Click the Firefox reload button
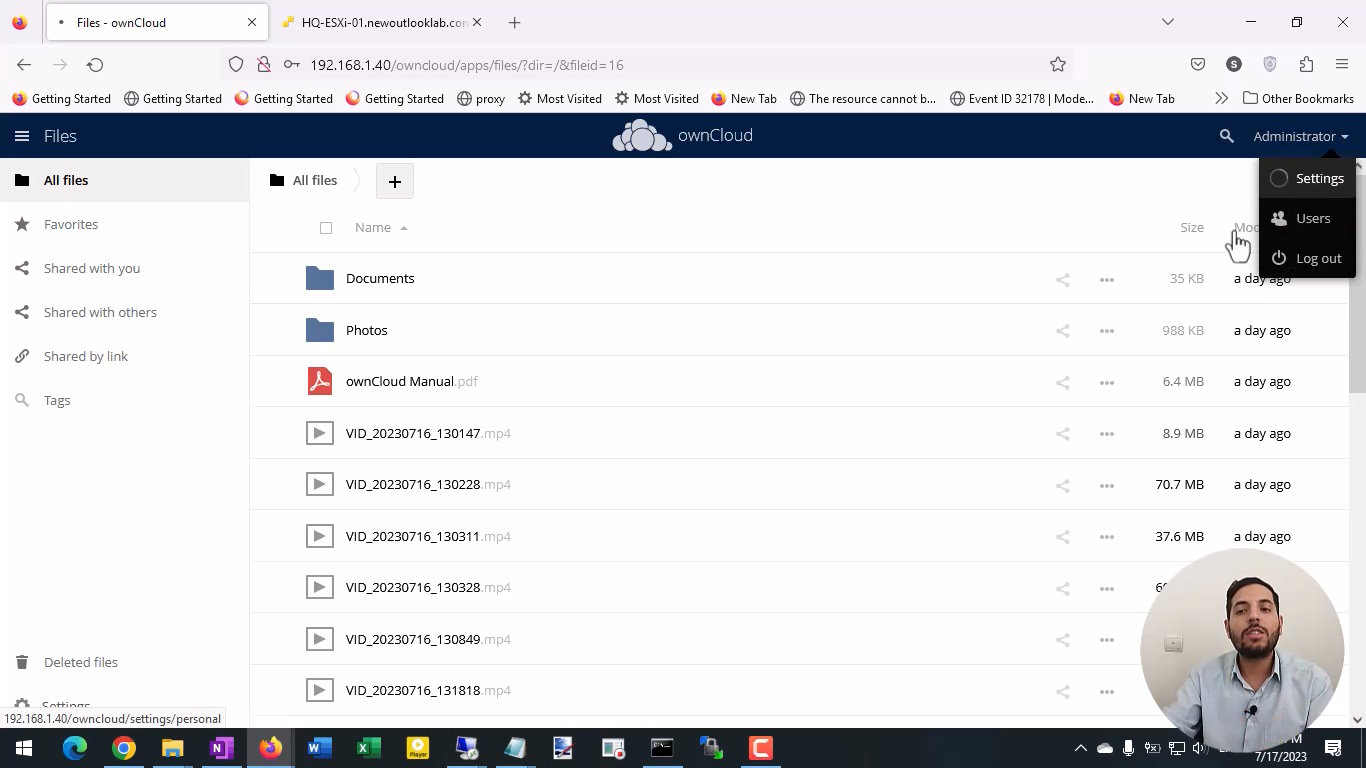Image resolution: width=1366 pixels, height=768 pixels. pos(95,64)
